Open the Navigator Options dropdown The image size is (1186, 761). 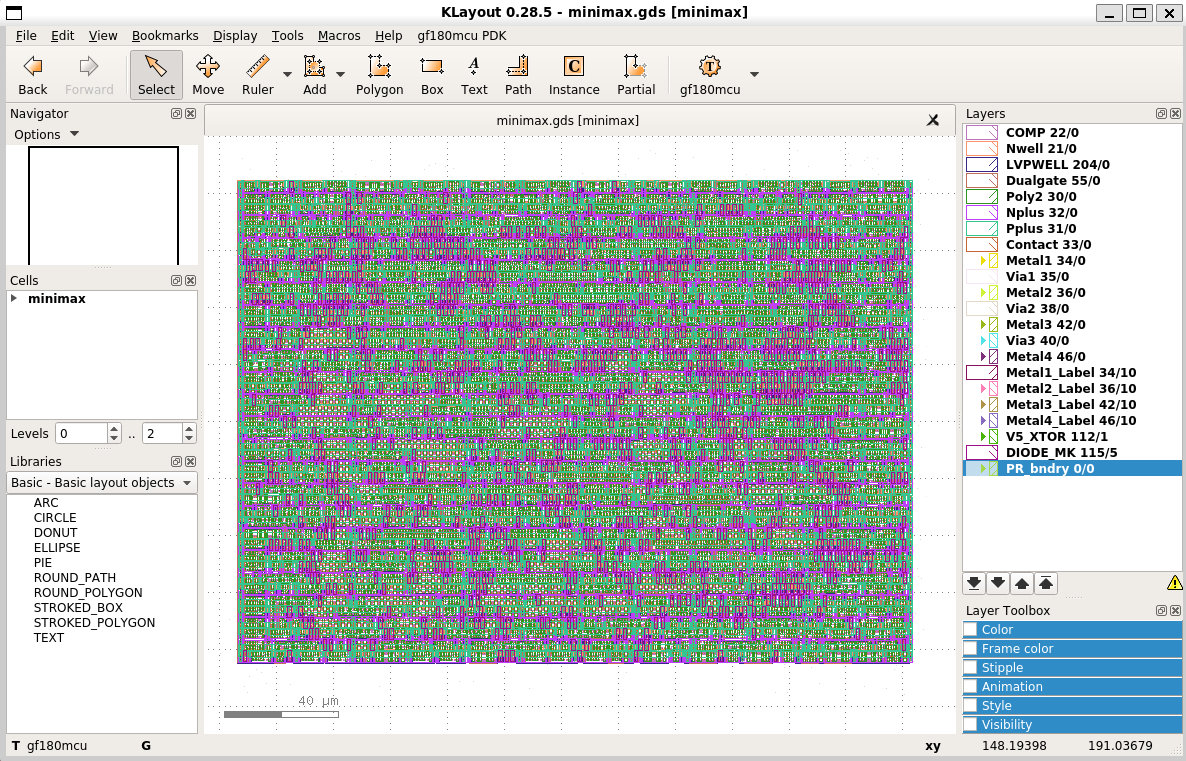[x=46, y=135]
